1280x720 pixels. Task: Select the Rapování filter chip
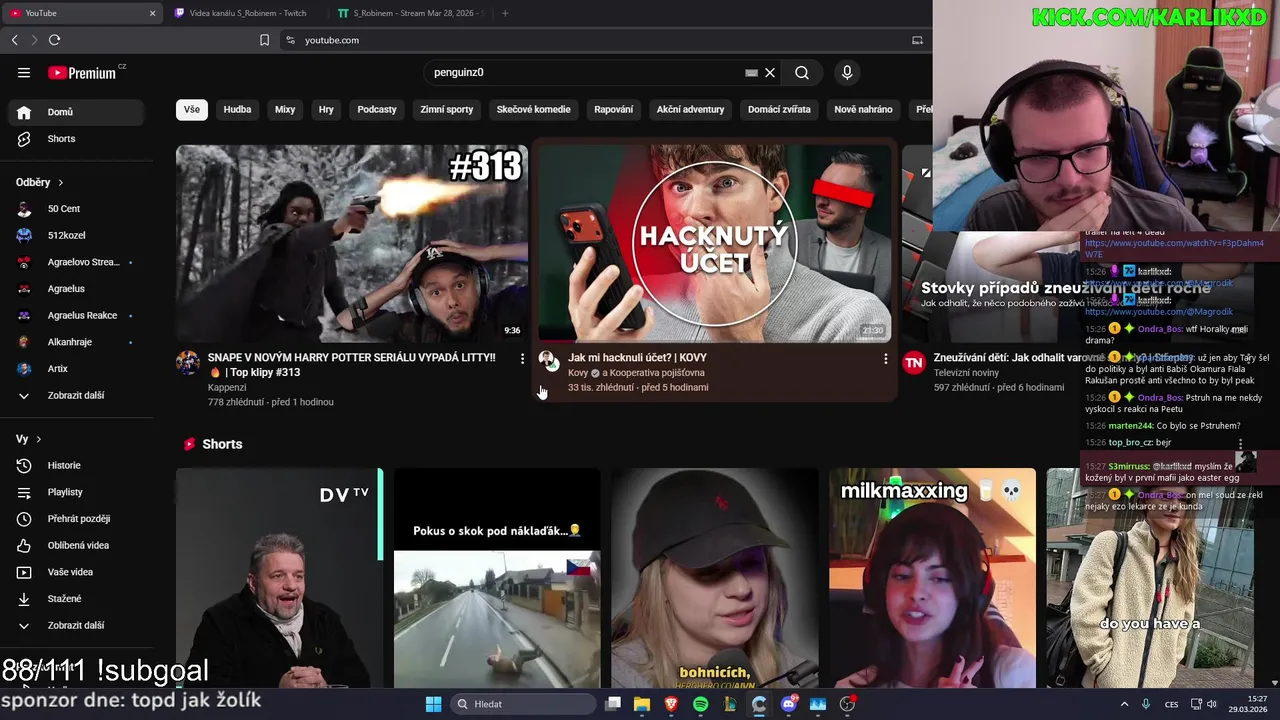[613, 110]
